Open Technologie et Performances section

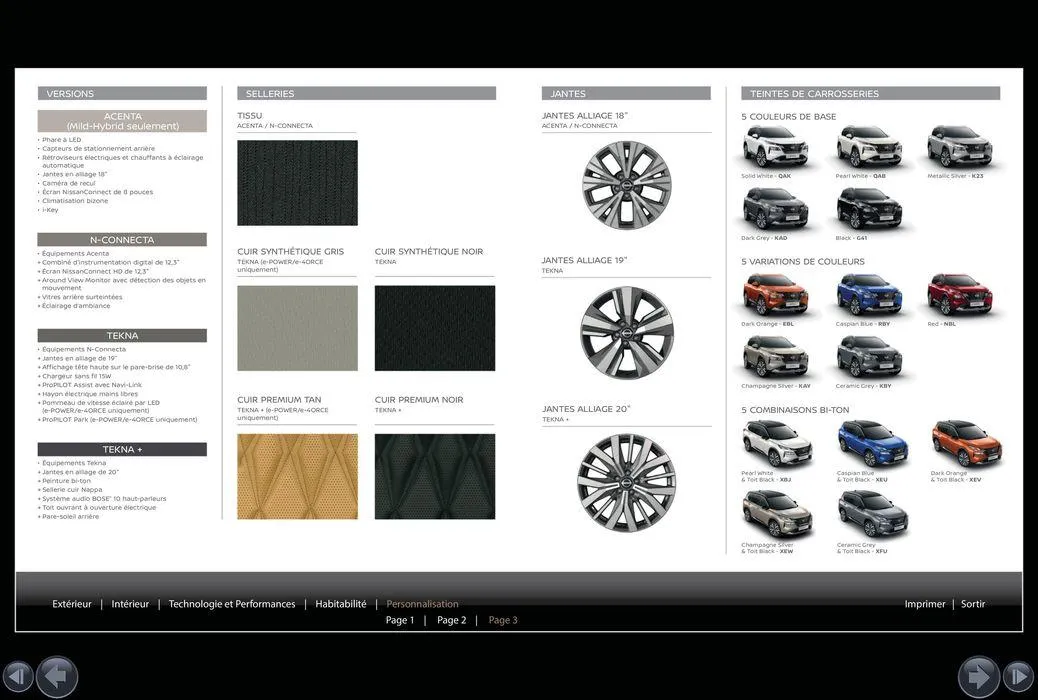pos(232,604)
